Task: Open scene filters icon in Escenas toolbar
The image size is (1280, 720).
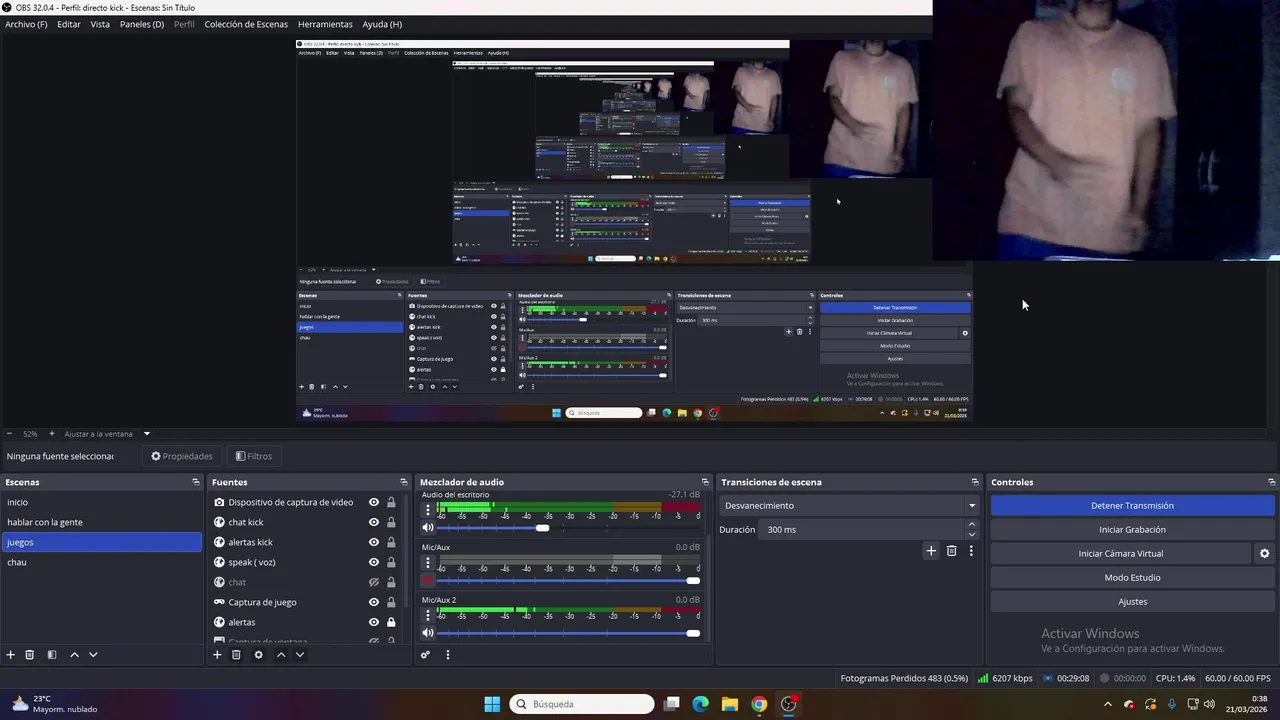Action: pyautogui.click(x=52, y=655)
